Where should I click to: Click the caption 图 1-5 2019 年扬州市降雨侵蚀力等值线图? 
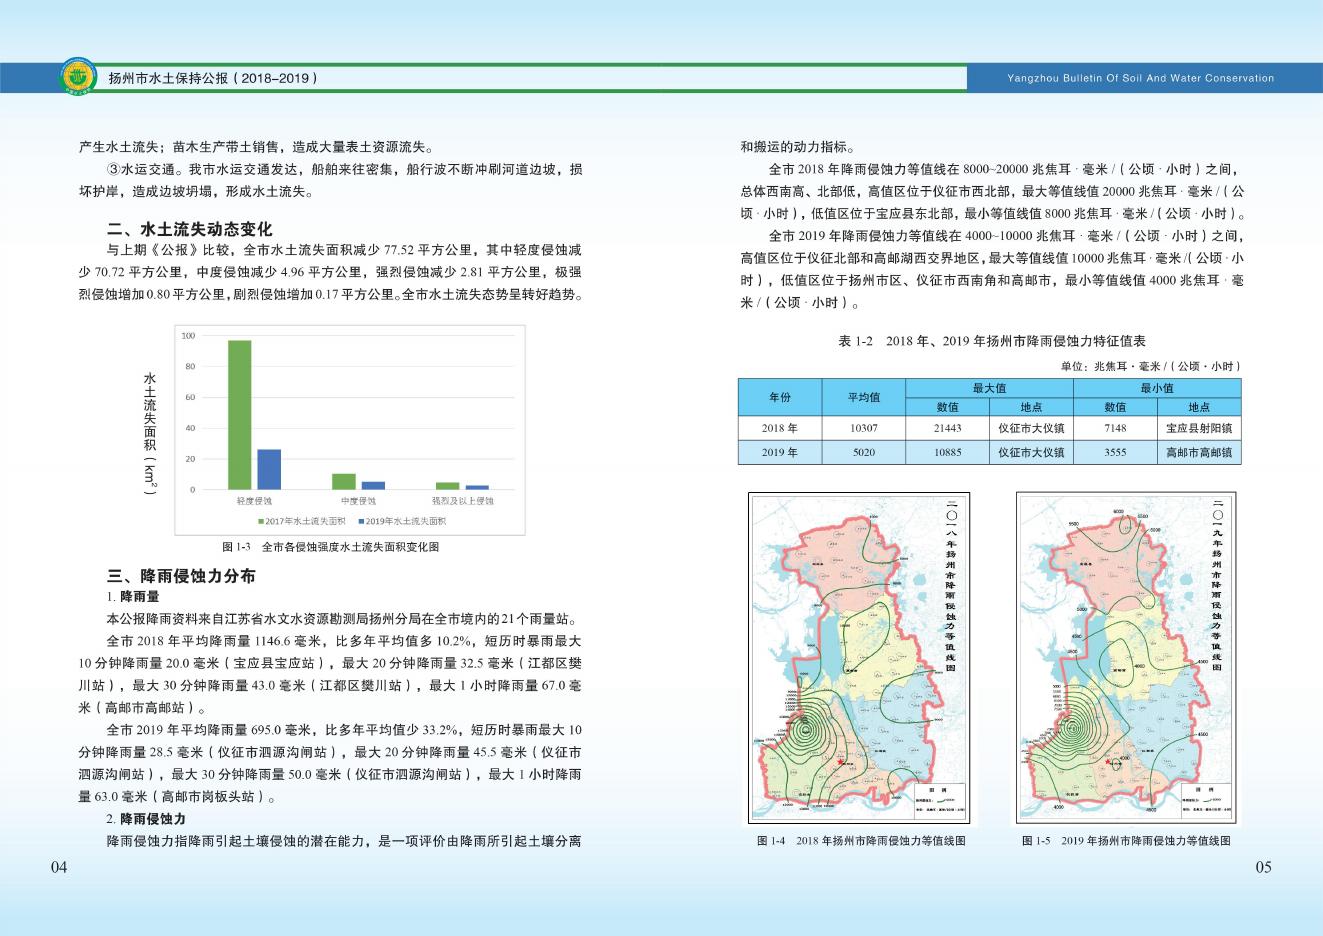tap(1126, 841)
